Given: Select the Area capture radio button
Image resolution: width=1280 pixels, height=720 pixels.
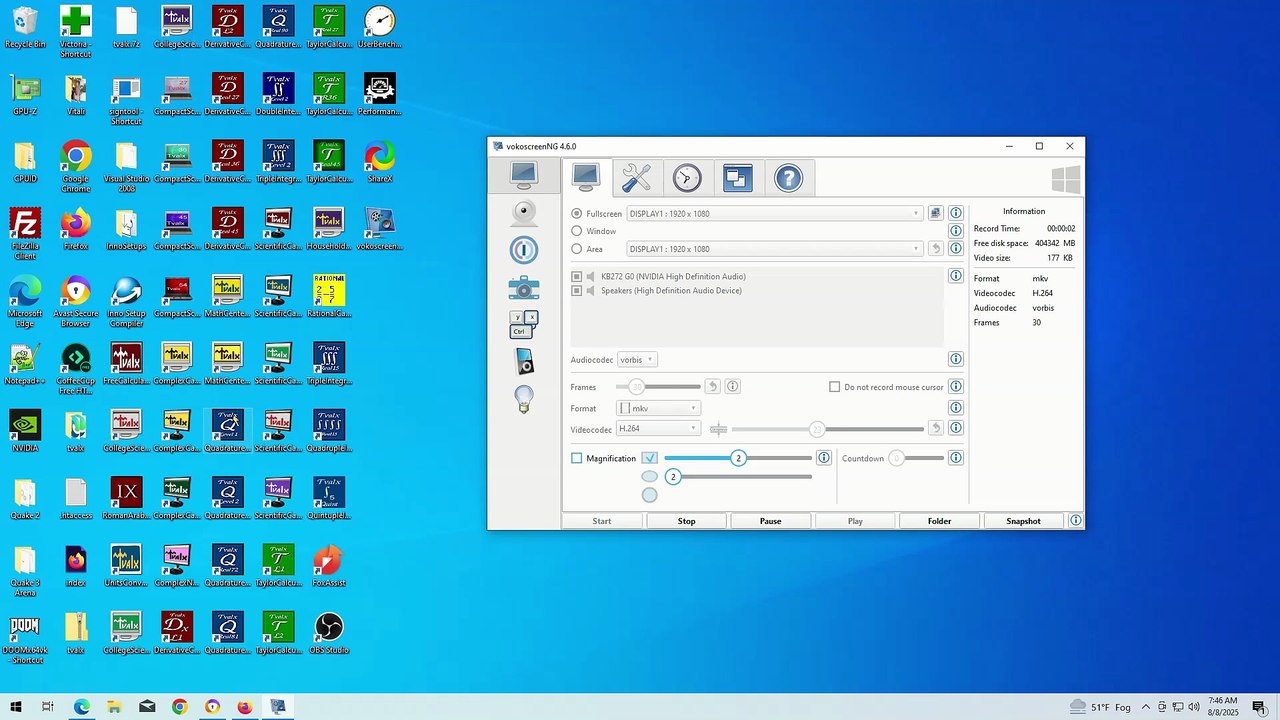Looking at the screenshot, I should tap(576, 249).
